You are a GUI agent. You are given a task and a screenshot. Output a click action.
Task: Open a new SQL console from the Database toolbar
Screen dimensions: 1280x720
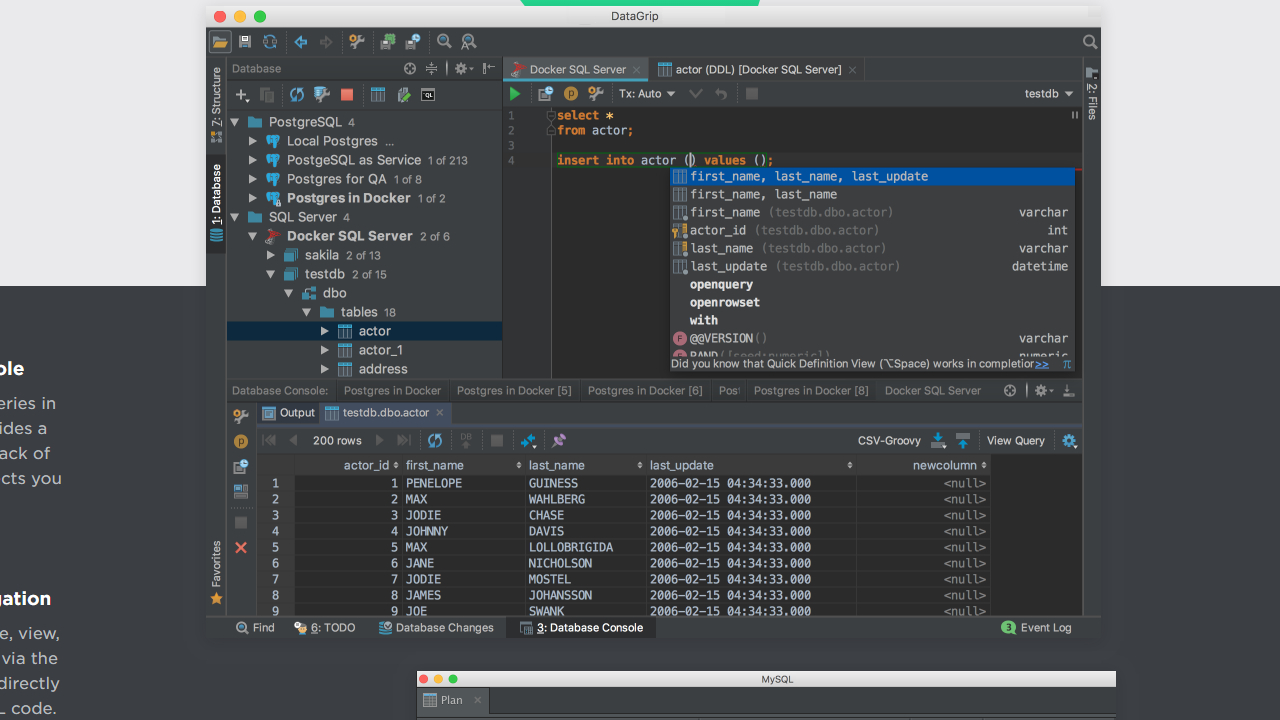[428, 94]
